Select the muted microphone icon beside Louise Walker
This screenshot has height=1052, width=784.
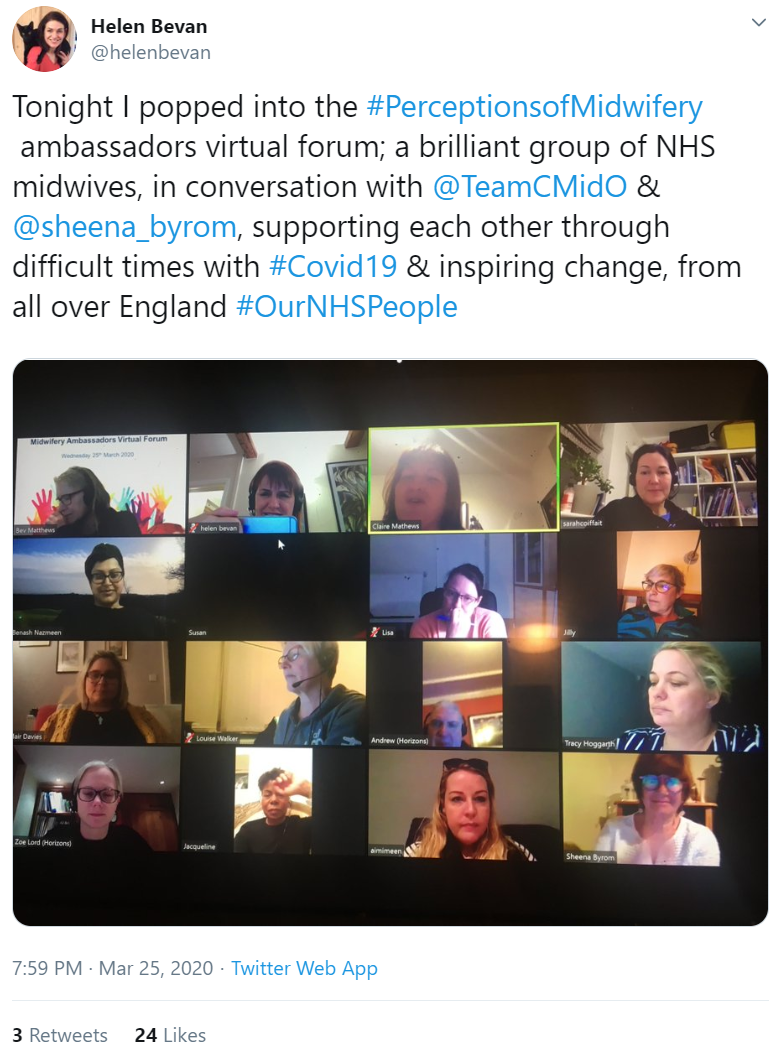point(190,738)
